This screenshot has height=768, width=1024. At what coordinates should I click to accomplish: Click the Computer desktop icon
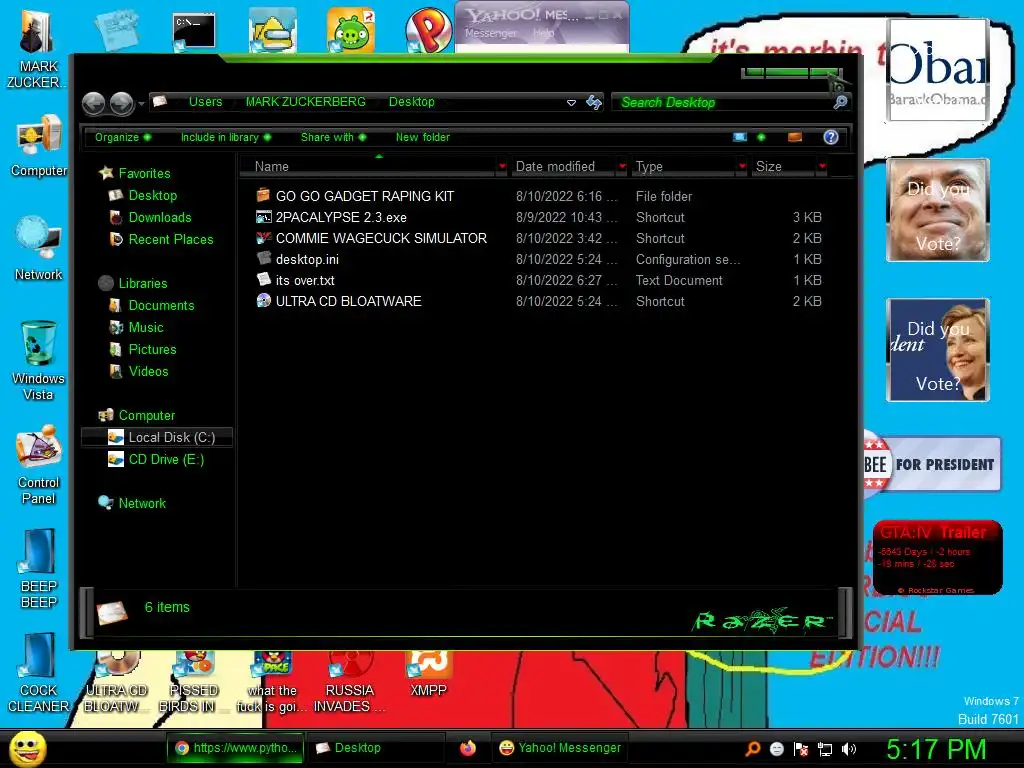[x=39, y=146]
